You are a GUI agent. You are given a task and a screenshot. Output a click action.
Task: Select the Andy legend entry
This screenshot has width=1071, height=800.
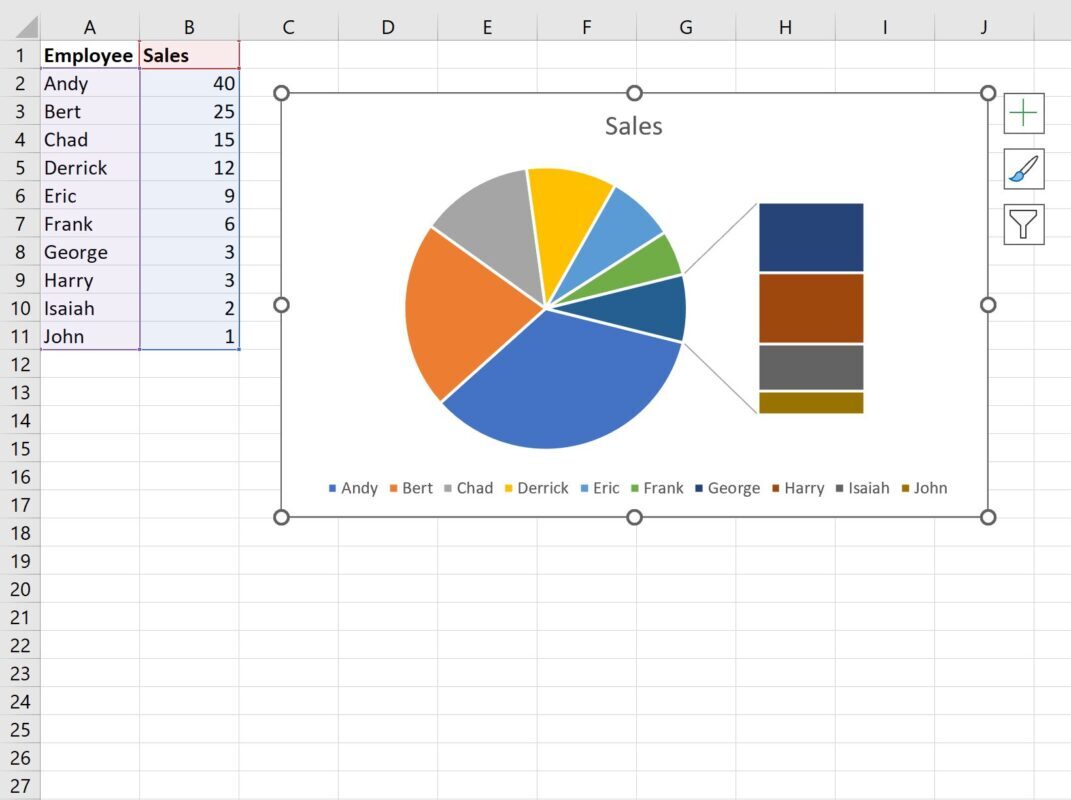(353, 488)
